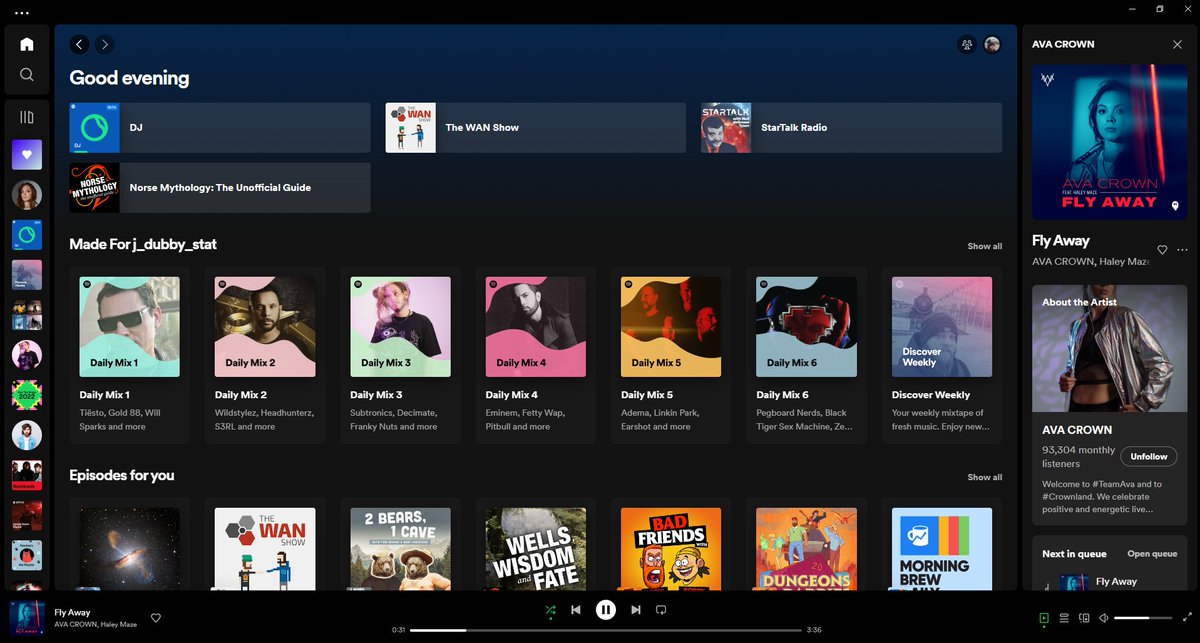Image resolution: width=1200 pixels, height=643 pixels.
Task: Open the user profile avatar
Action: 992,44
